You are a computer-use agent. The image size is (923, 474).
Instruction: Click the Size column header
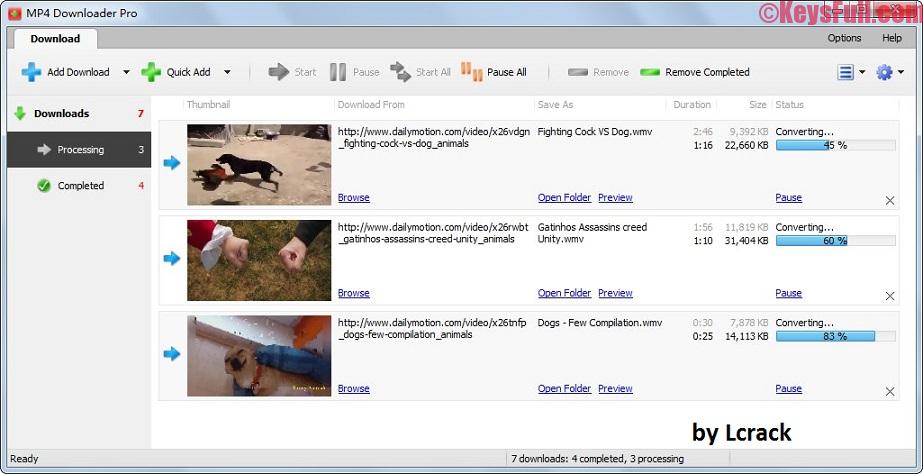point(758,105)
